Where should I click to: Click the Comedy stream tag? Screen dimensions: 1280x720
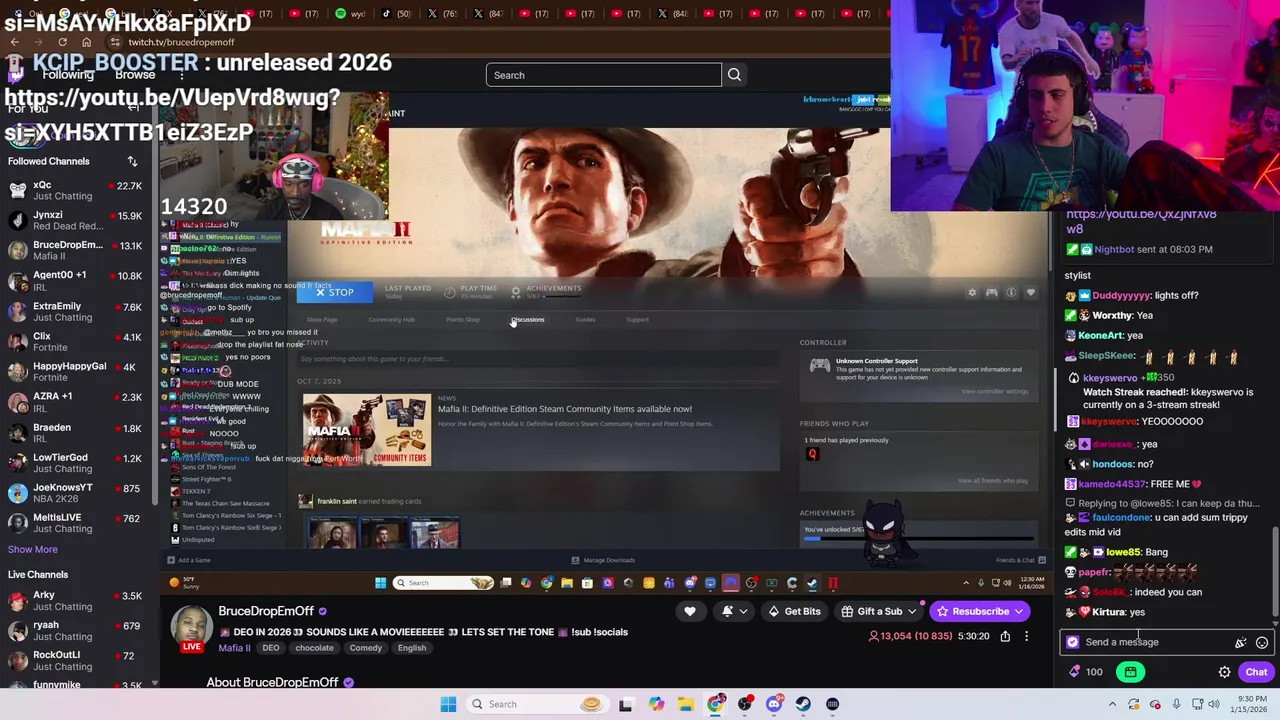[365, 648]
